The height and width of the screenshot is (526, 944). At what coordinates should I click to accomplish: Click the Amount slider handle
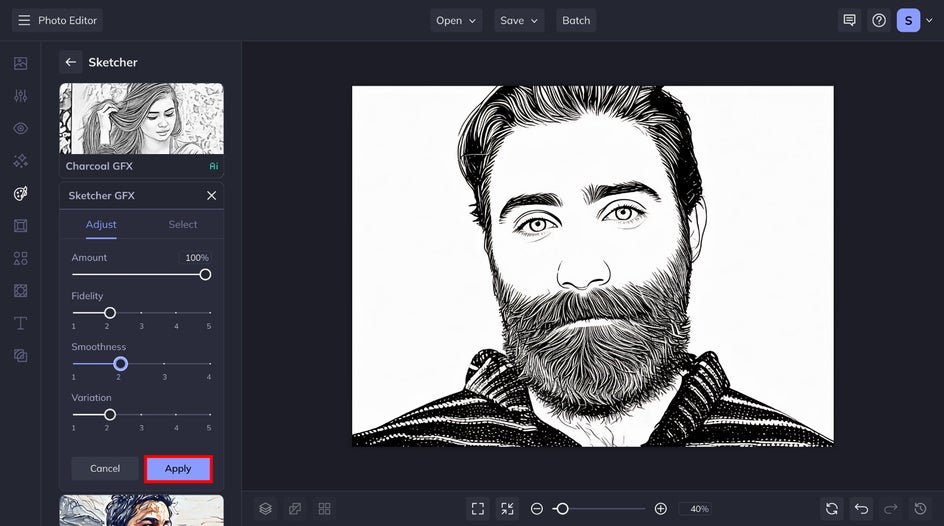coord(205,274)
